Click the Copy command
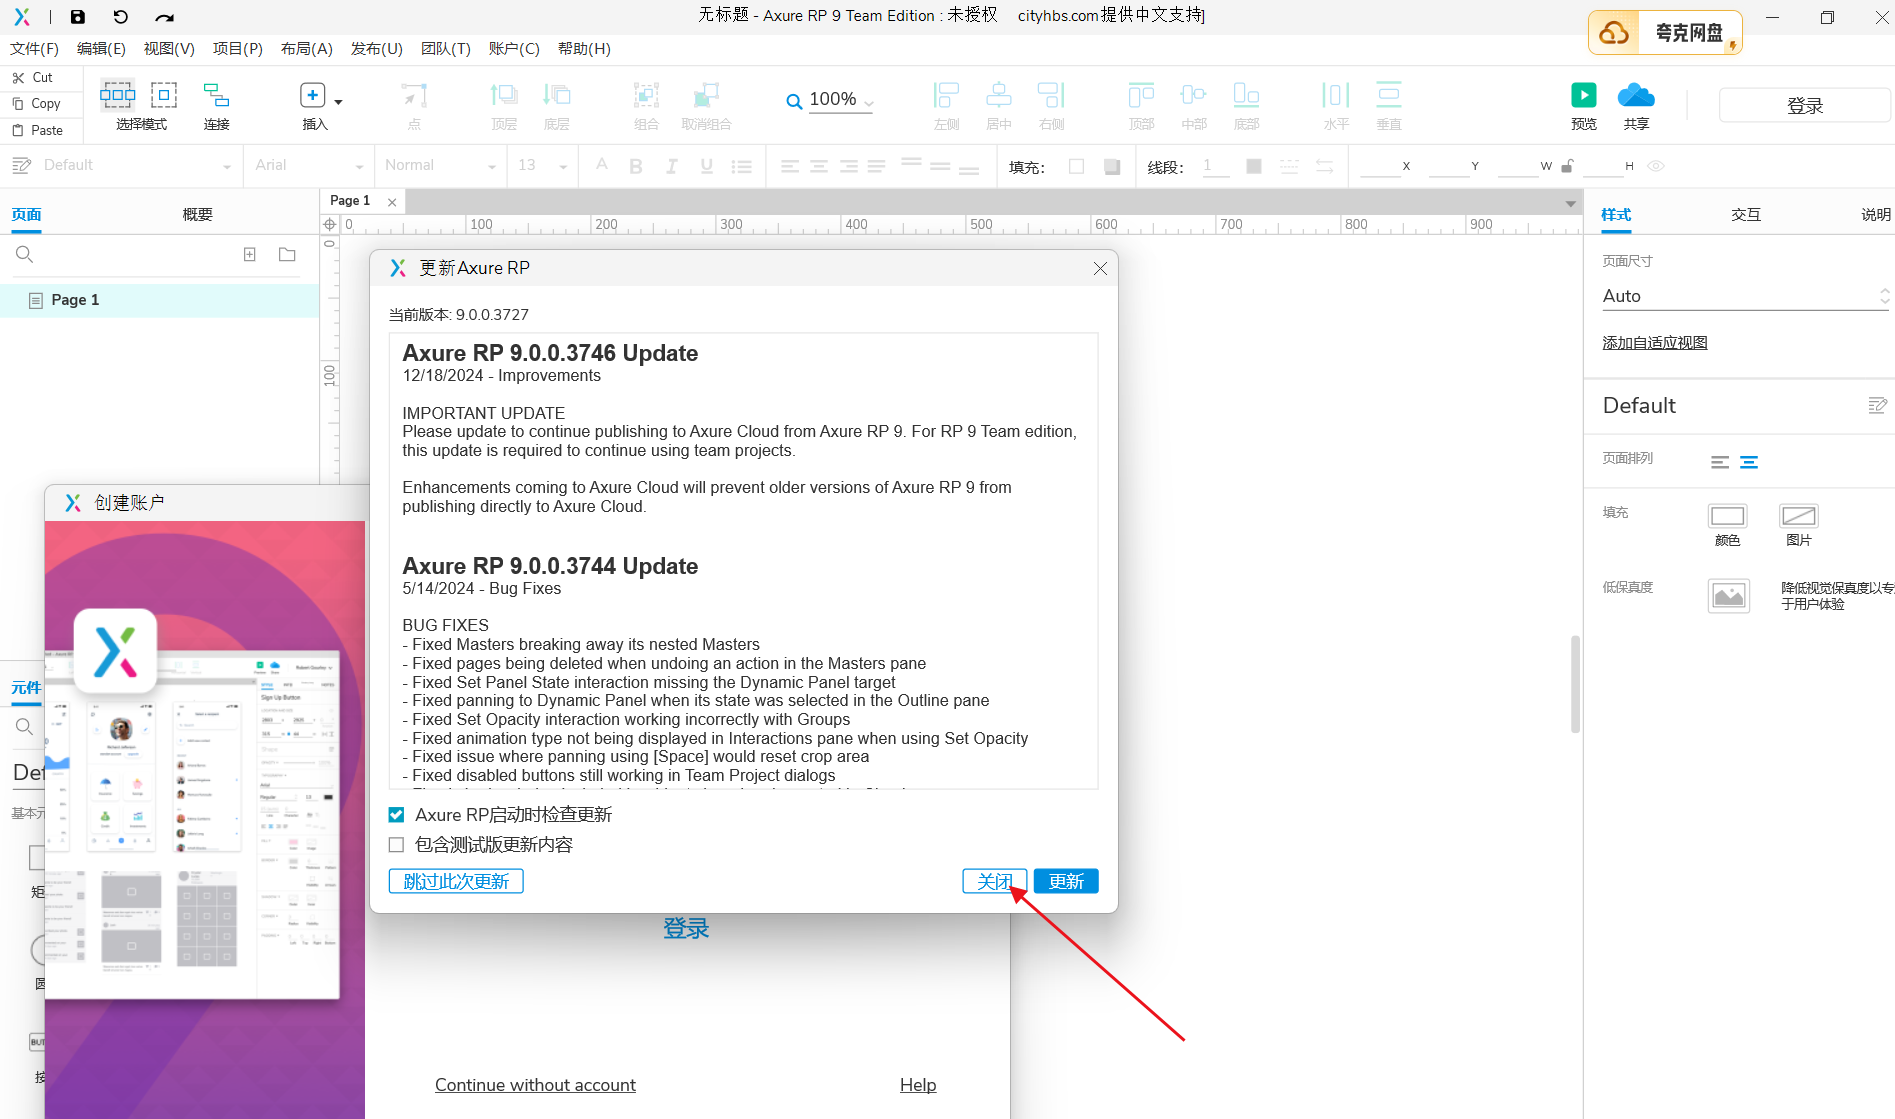The width and height of the screenshot is (1895, 1119). [x=37, y=103]
